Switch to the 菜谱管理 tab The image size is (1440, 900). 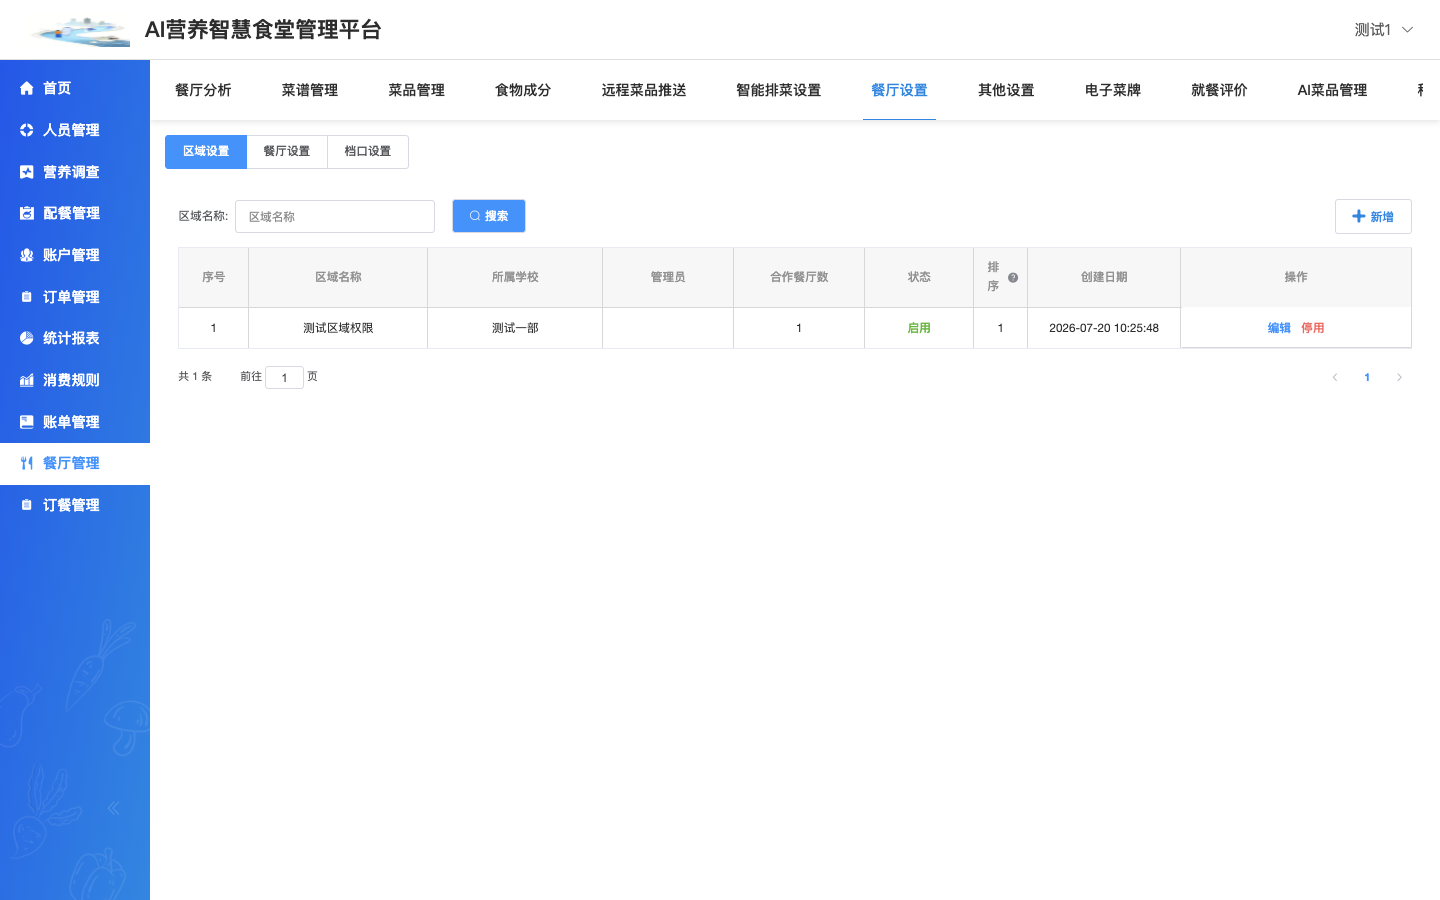310,90
